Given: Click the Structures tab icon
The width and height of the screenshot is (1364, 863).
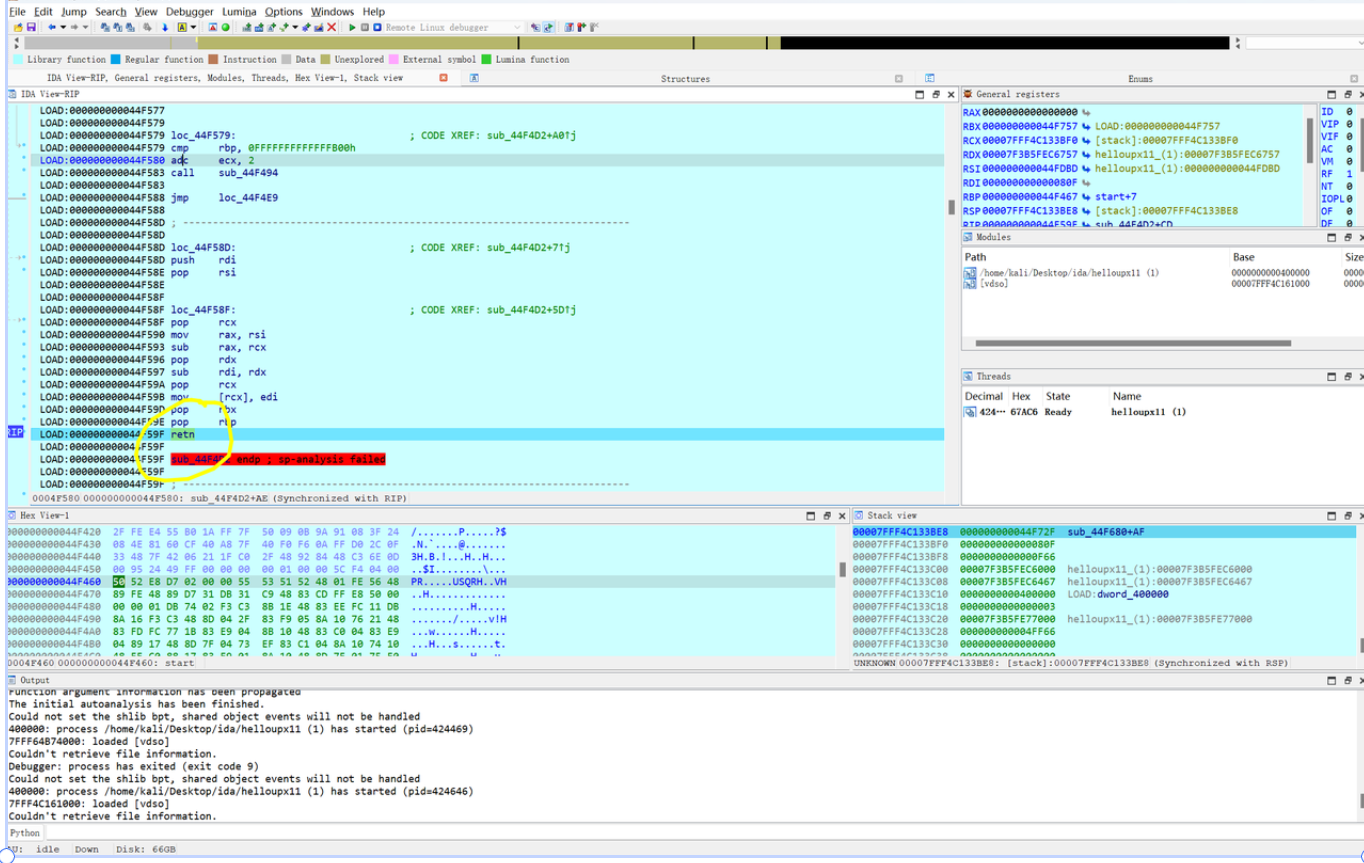Looking at the screenshot, I should click(474, 78).
